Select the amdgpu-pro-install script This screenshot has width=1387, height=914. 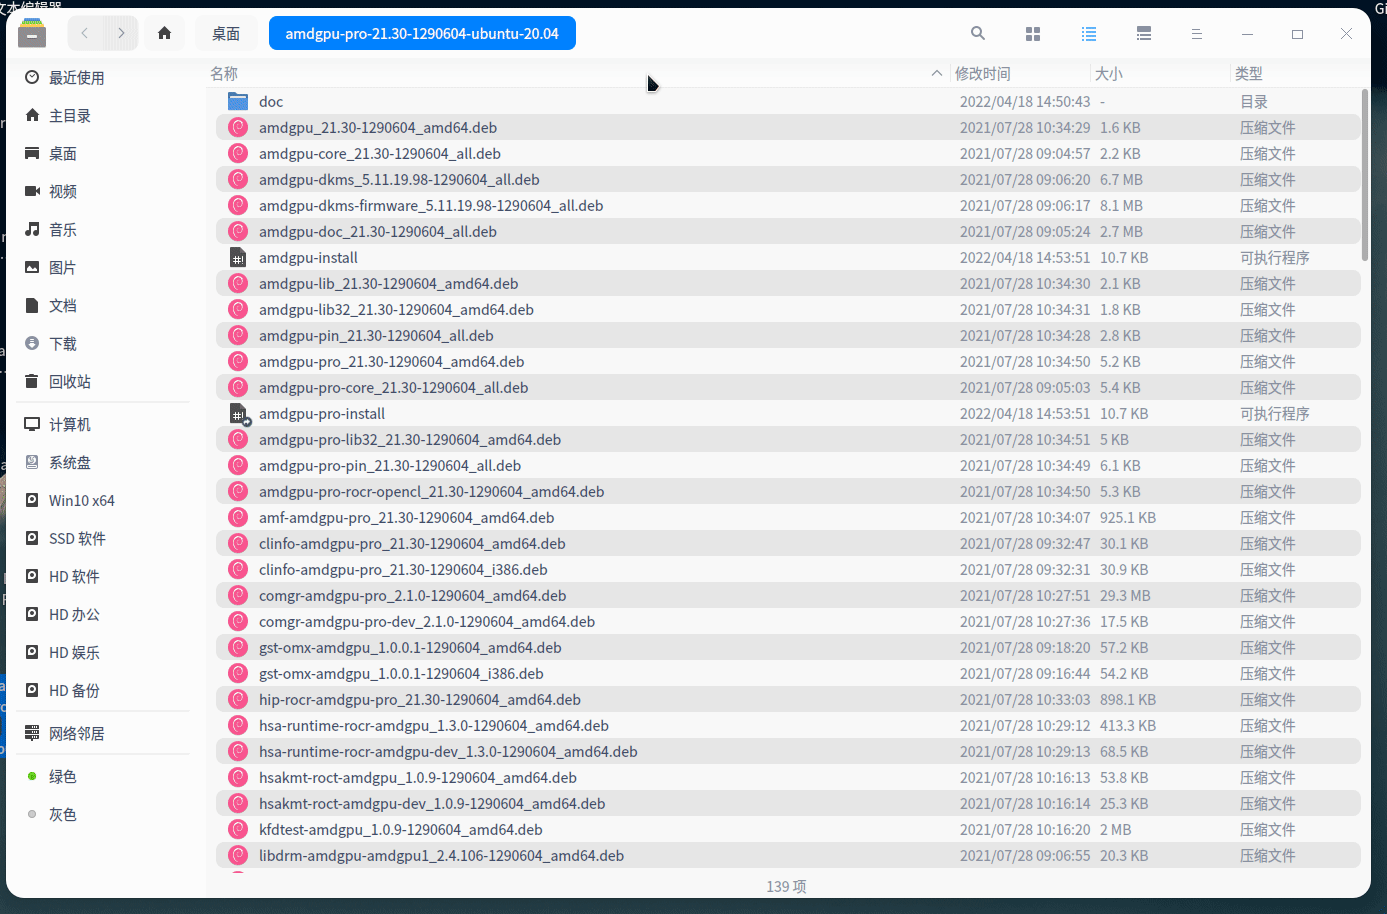click(x=788, y=414)
